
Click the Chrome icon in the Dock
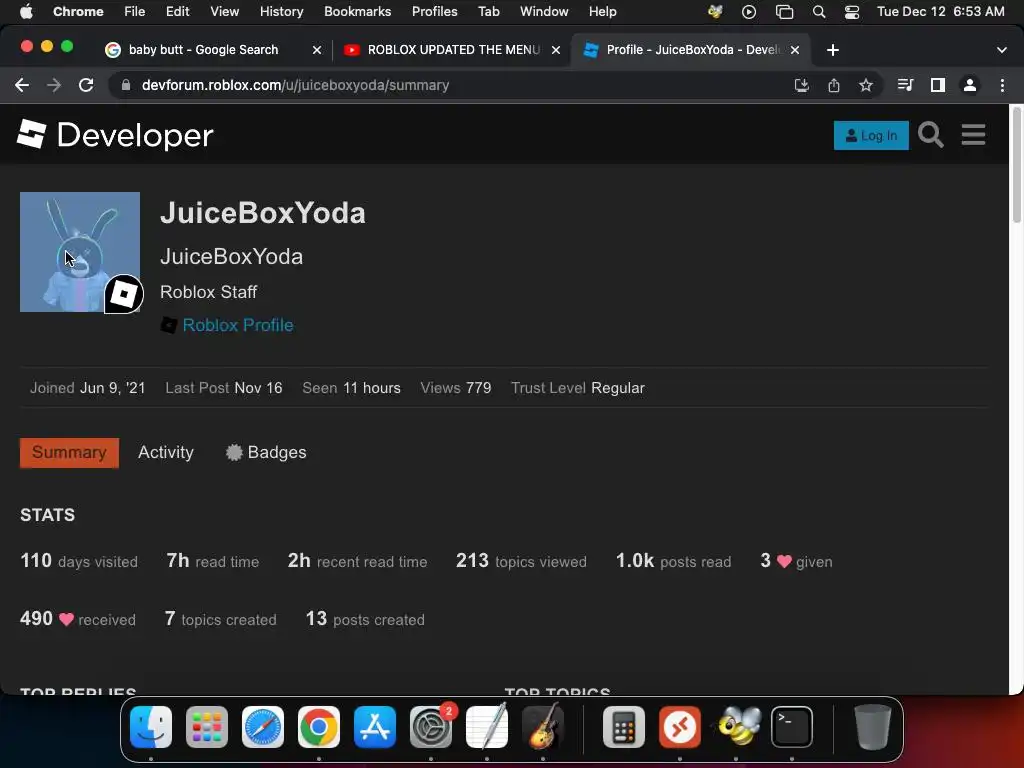[319, 726]
